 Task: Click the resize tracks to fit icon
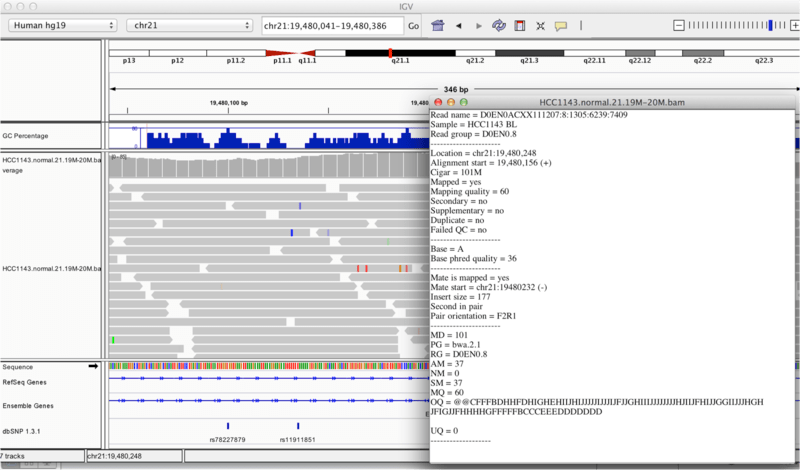540,26
